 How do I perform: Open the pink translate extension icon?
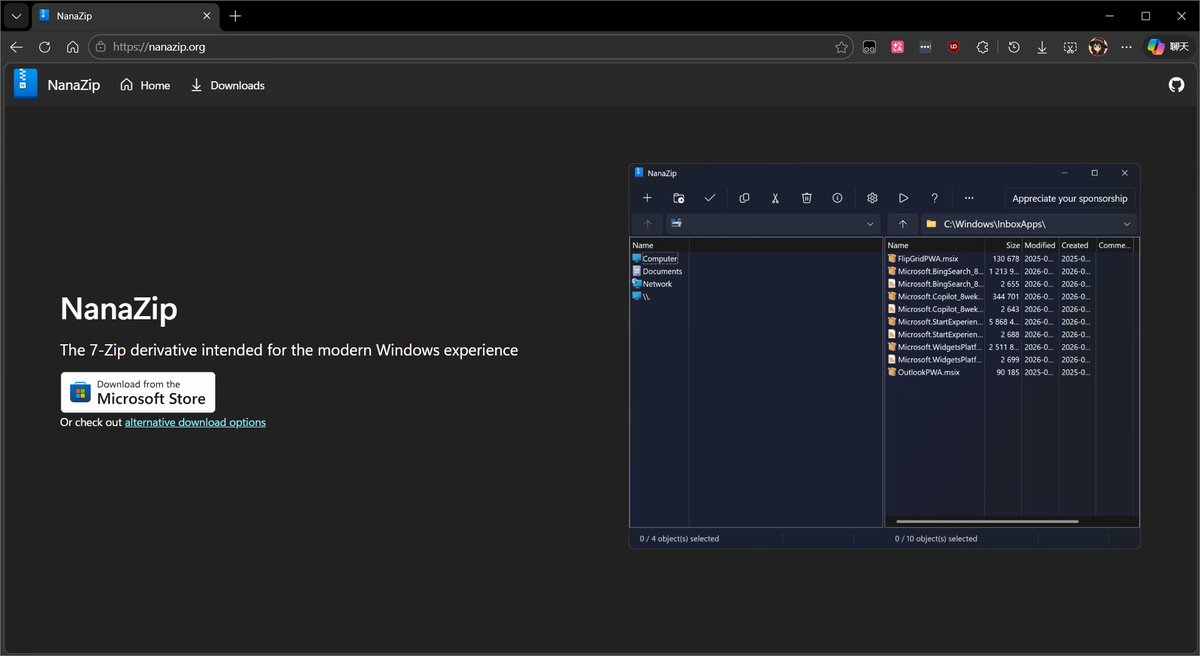(x=898, y=47)
